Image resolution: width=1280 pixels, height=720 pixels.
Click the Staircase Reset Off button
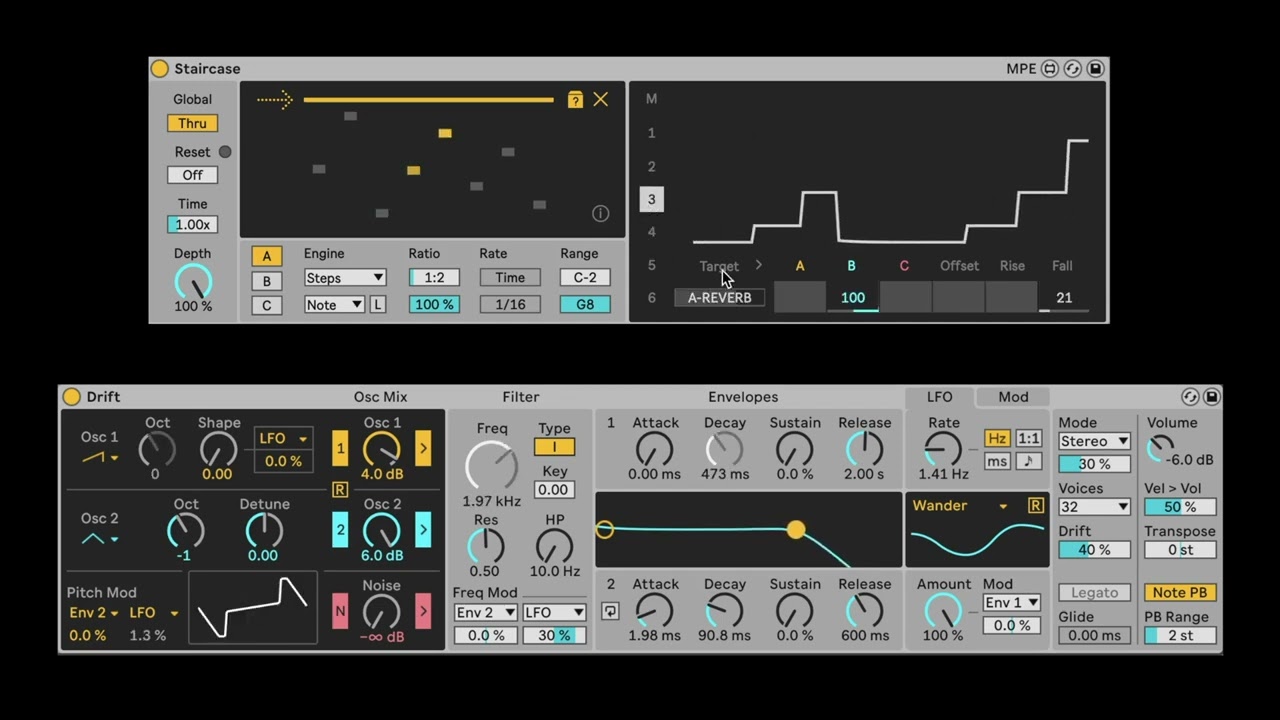[x=192, y=175]
